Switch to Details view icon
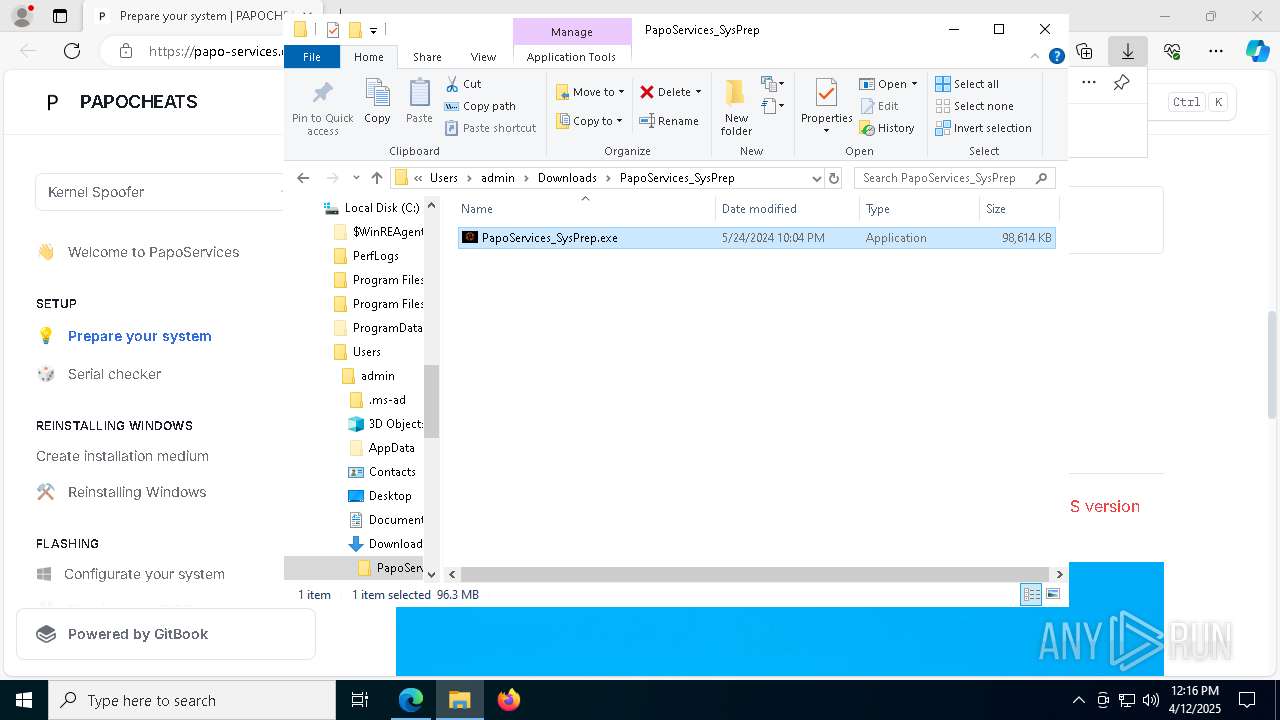The width and height of the screenshot is (1280, 720). [x=1031, y=594]
